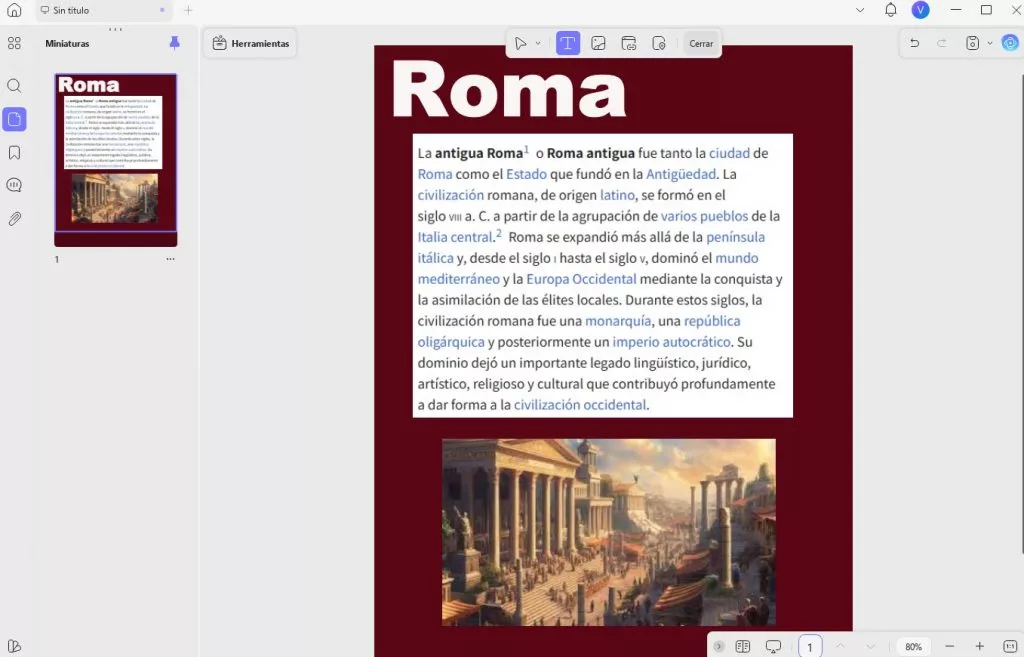Click the Cerrar button
1024x657 pixels.
pyautogui.click(x=701, y=43)
